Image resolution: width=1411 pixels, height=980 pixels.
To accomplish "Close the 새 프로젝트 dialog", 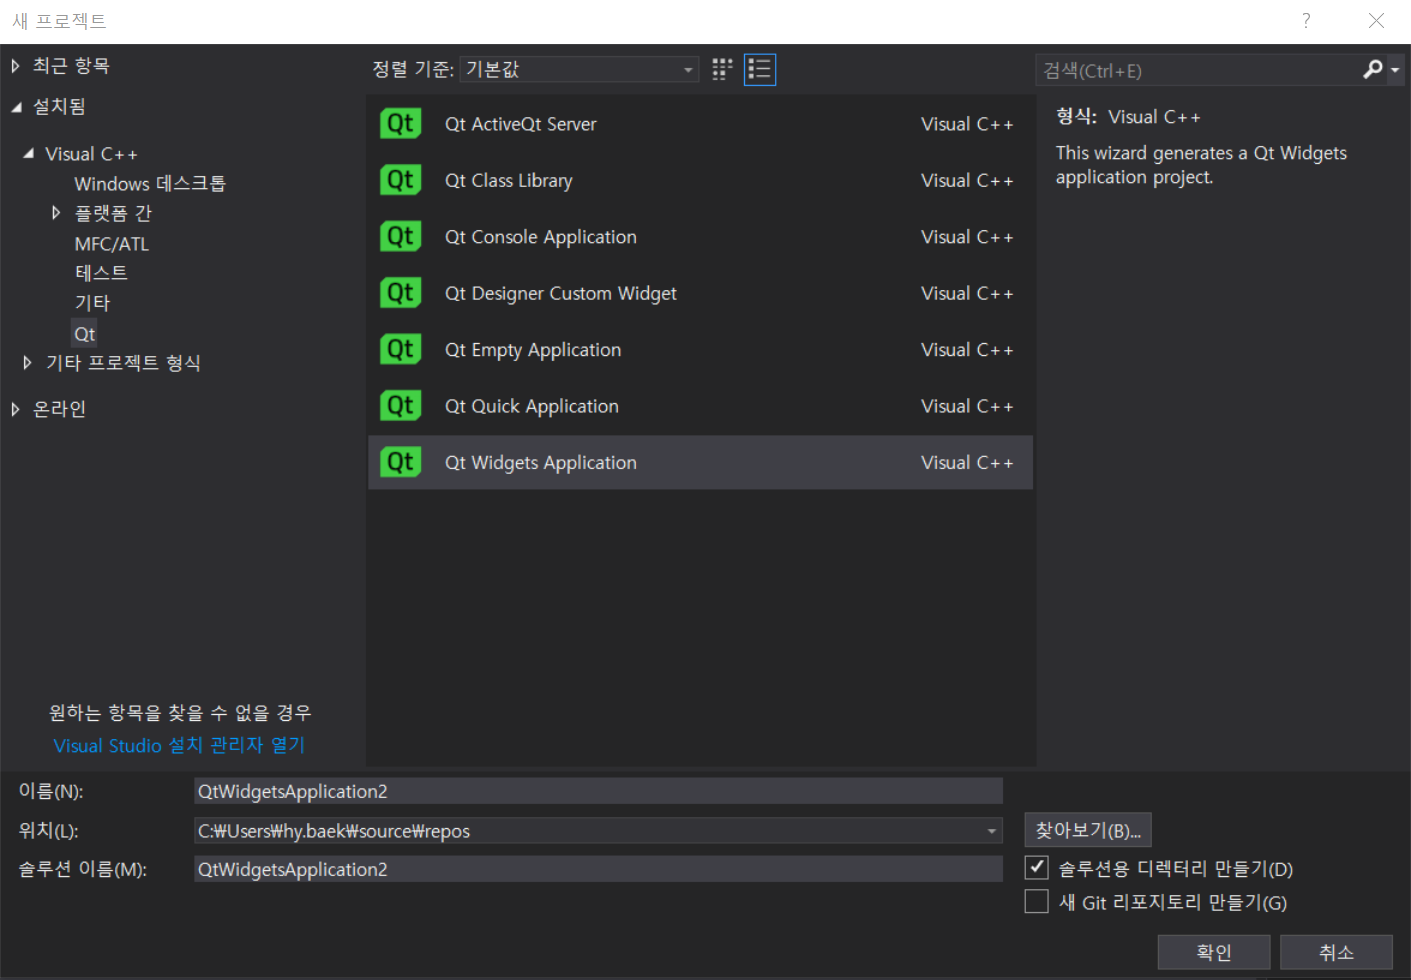I will (x=1376, y=21).
